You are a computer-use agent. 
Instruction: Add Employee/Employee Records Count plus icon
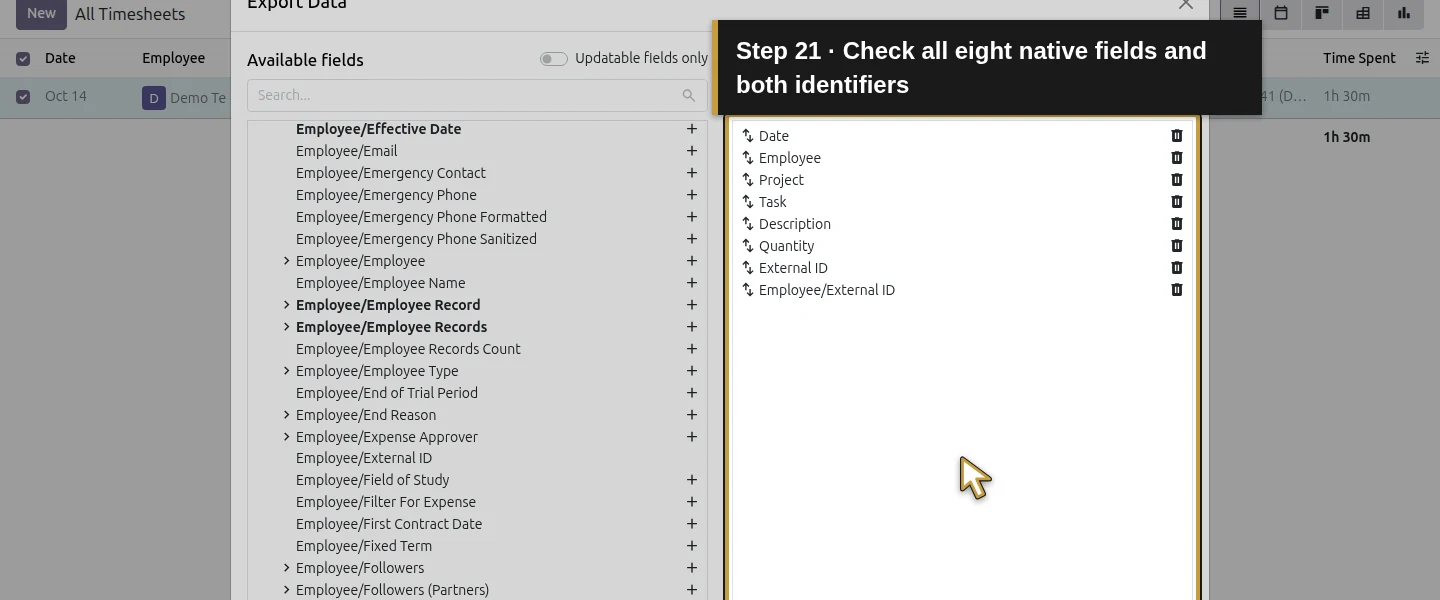691,349
